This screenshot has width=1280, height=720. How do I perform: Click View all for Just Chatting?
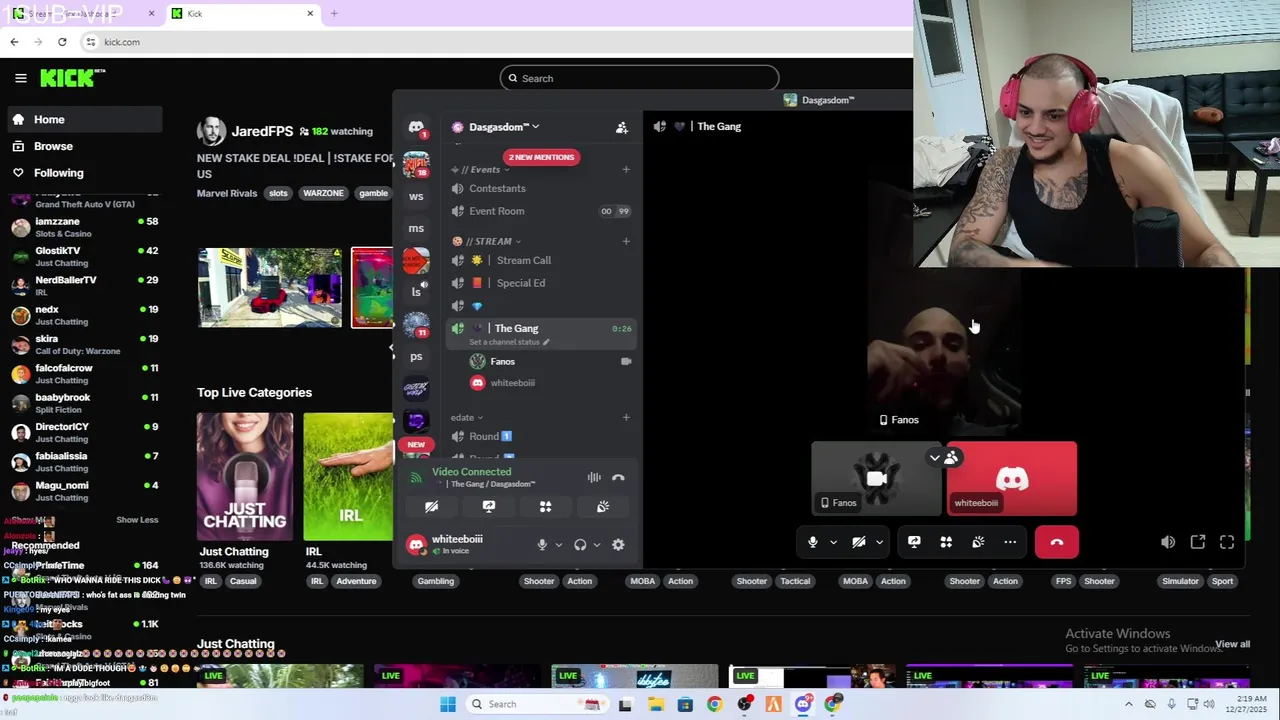[1232, 644]
